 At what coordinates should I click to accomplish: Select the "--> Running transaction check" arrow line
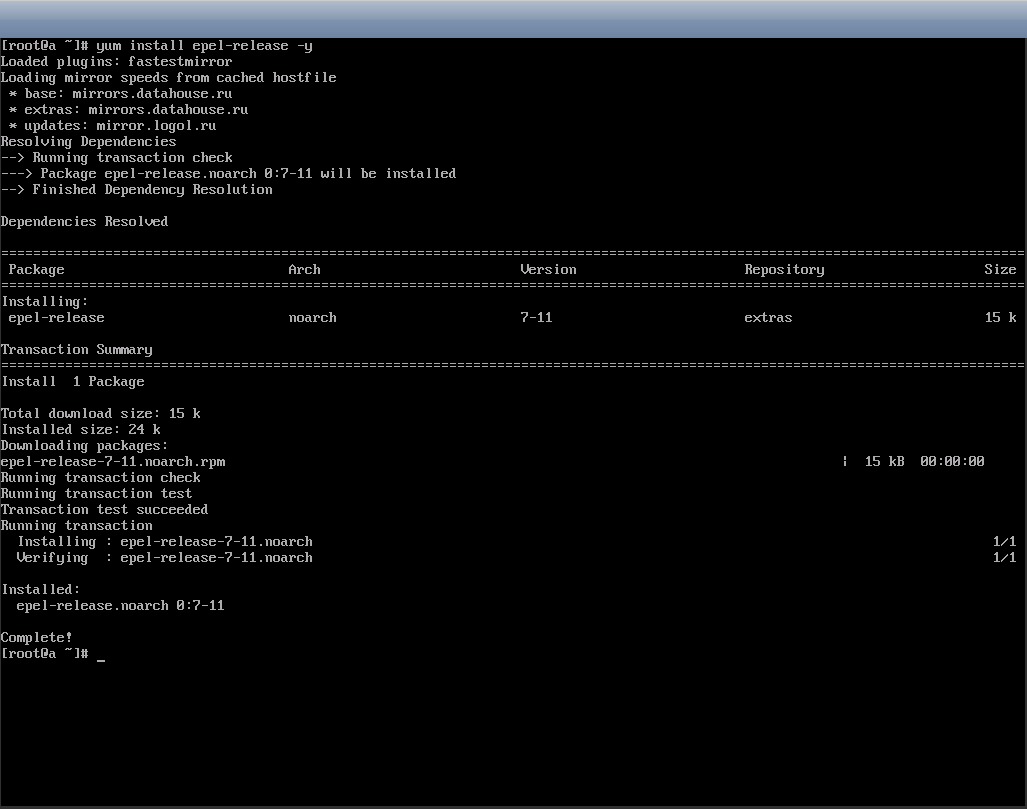(117, 158)
